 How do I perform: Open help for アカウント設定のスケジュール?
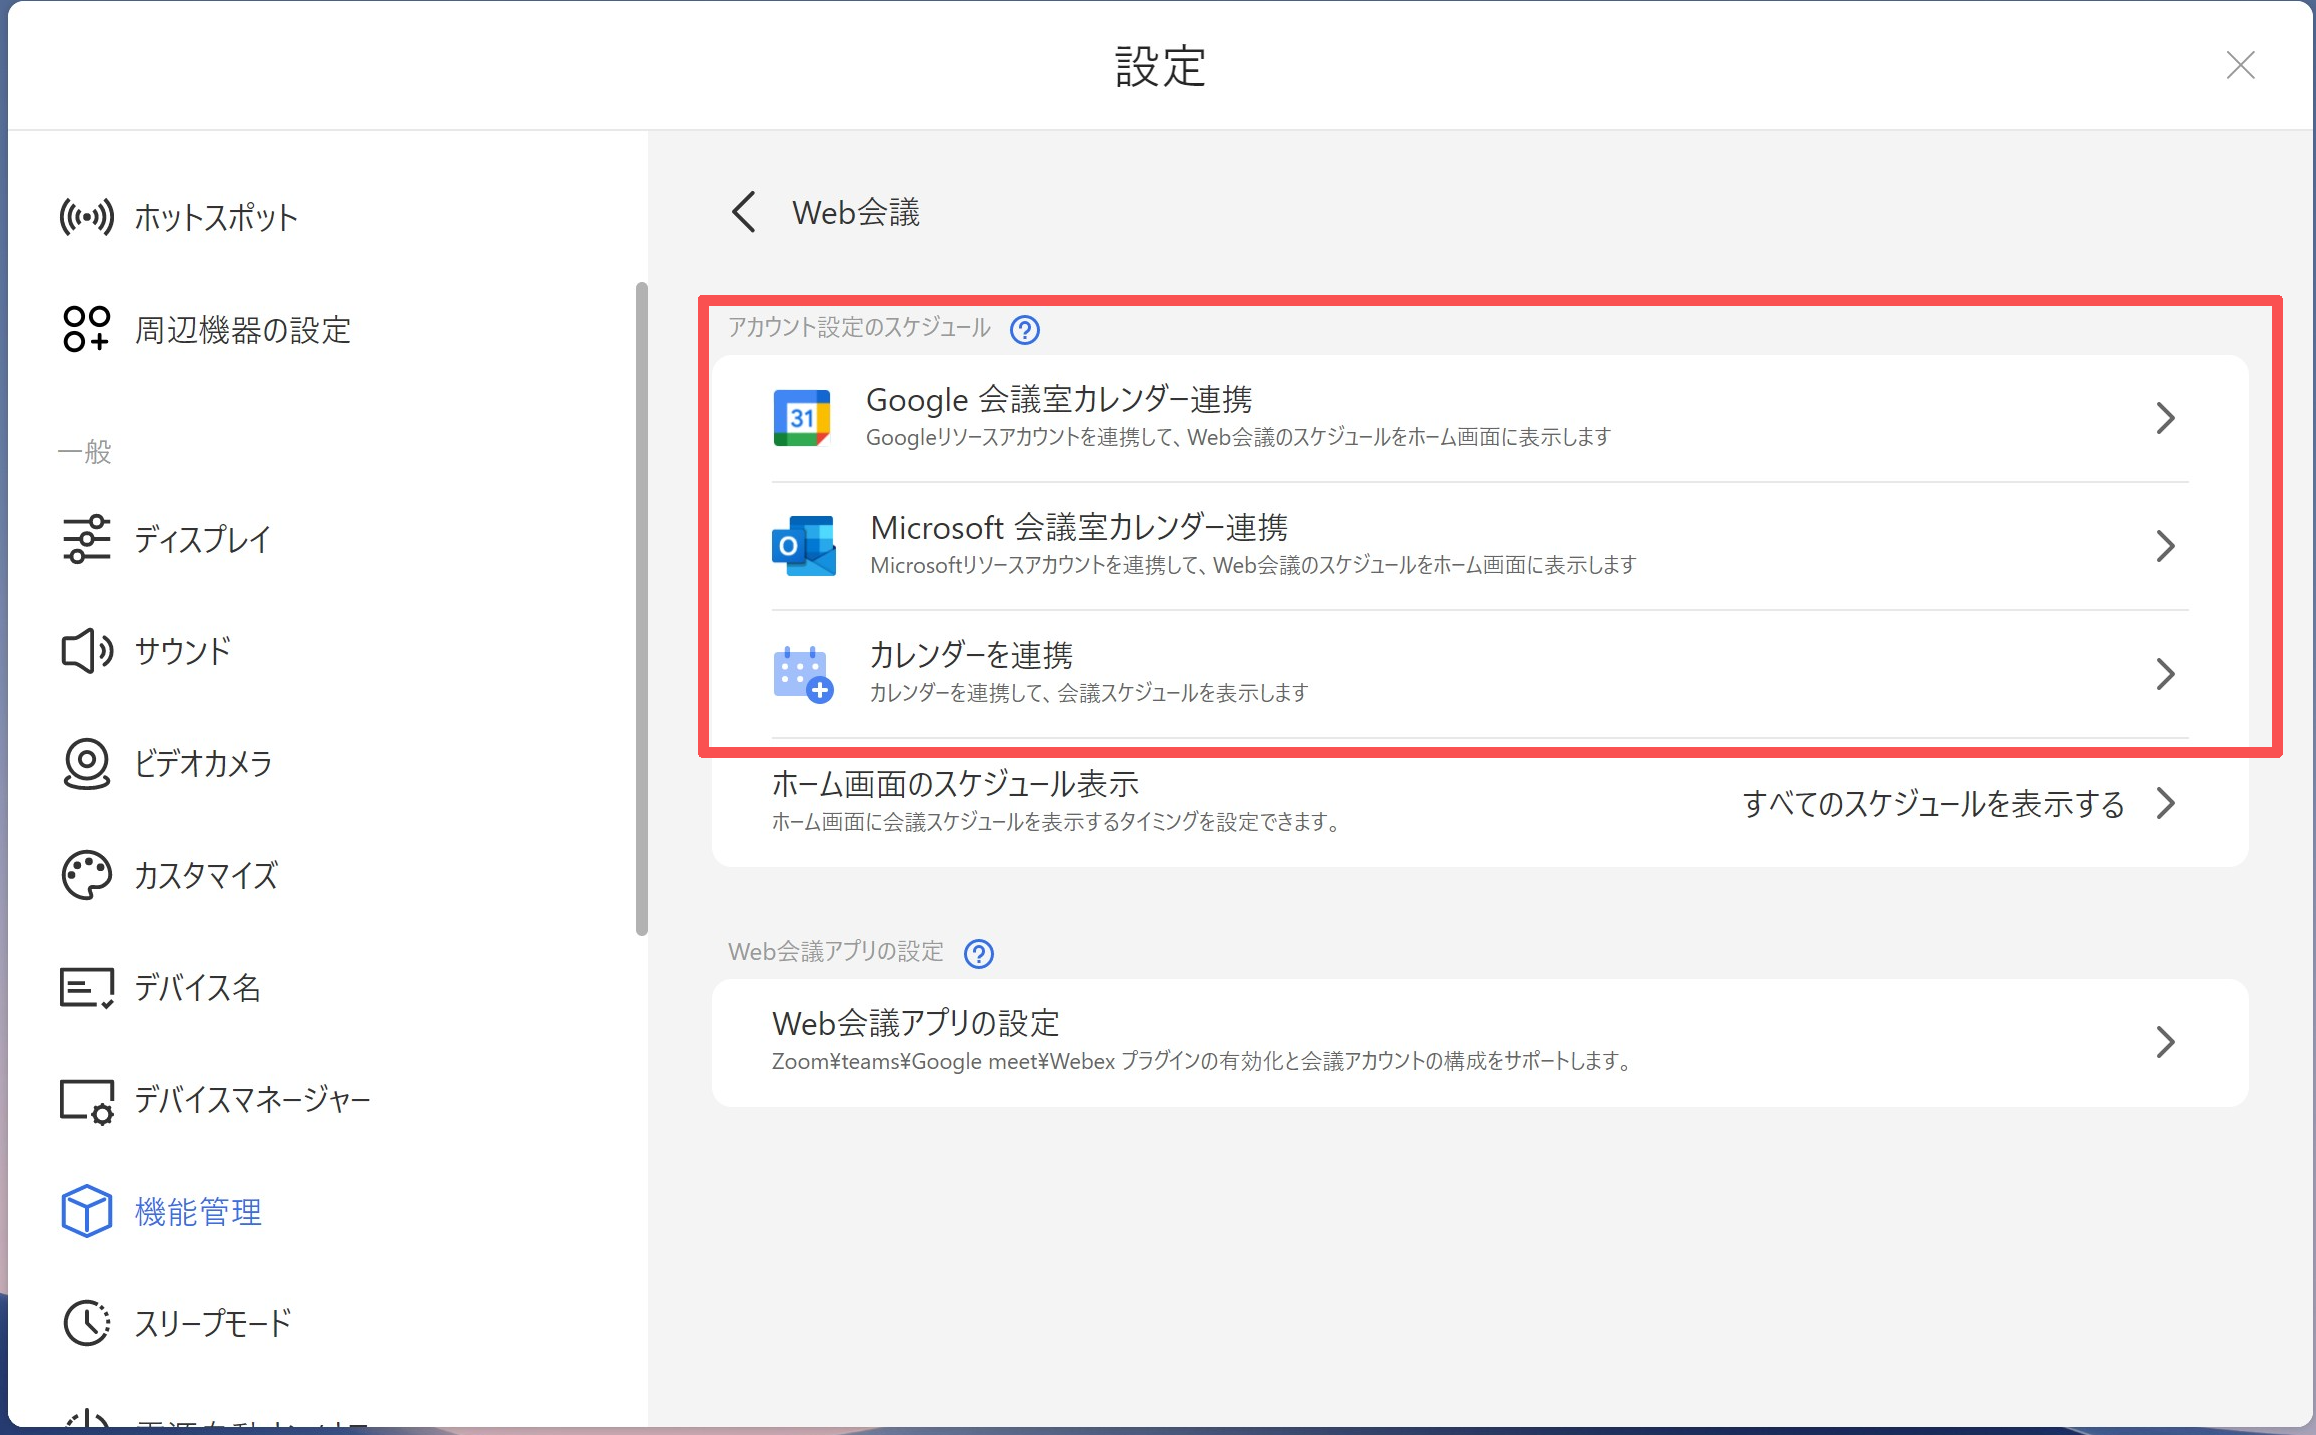tap(1024, 329)
